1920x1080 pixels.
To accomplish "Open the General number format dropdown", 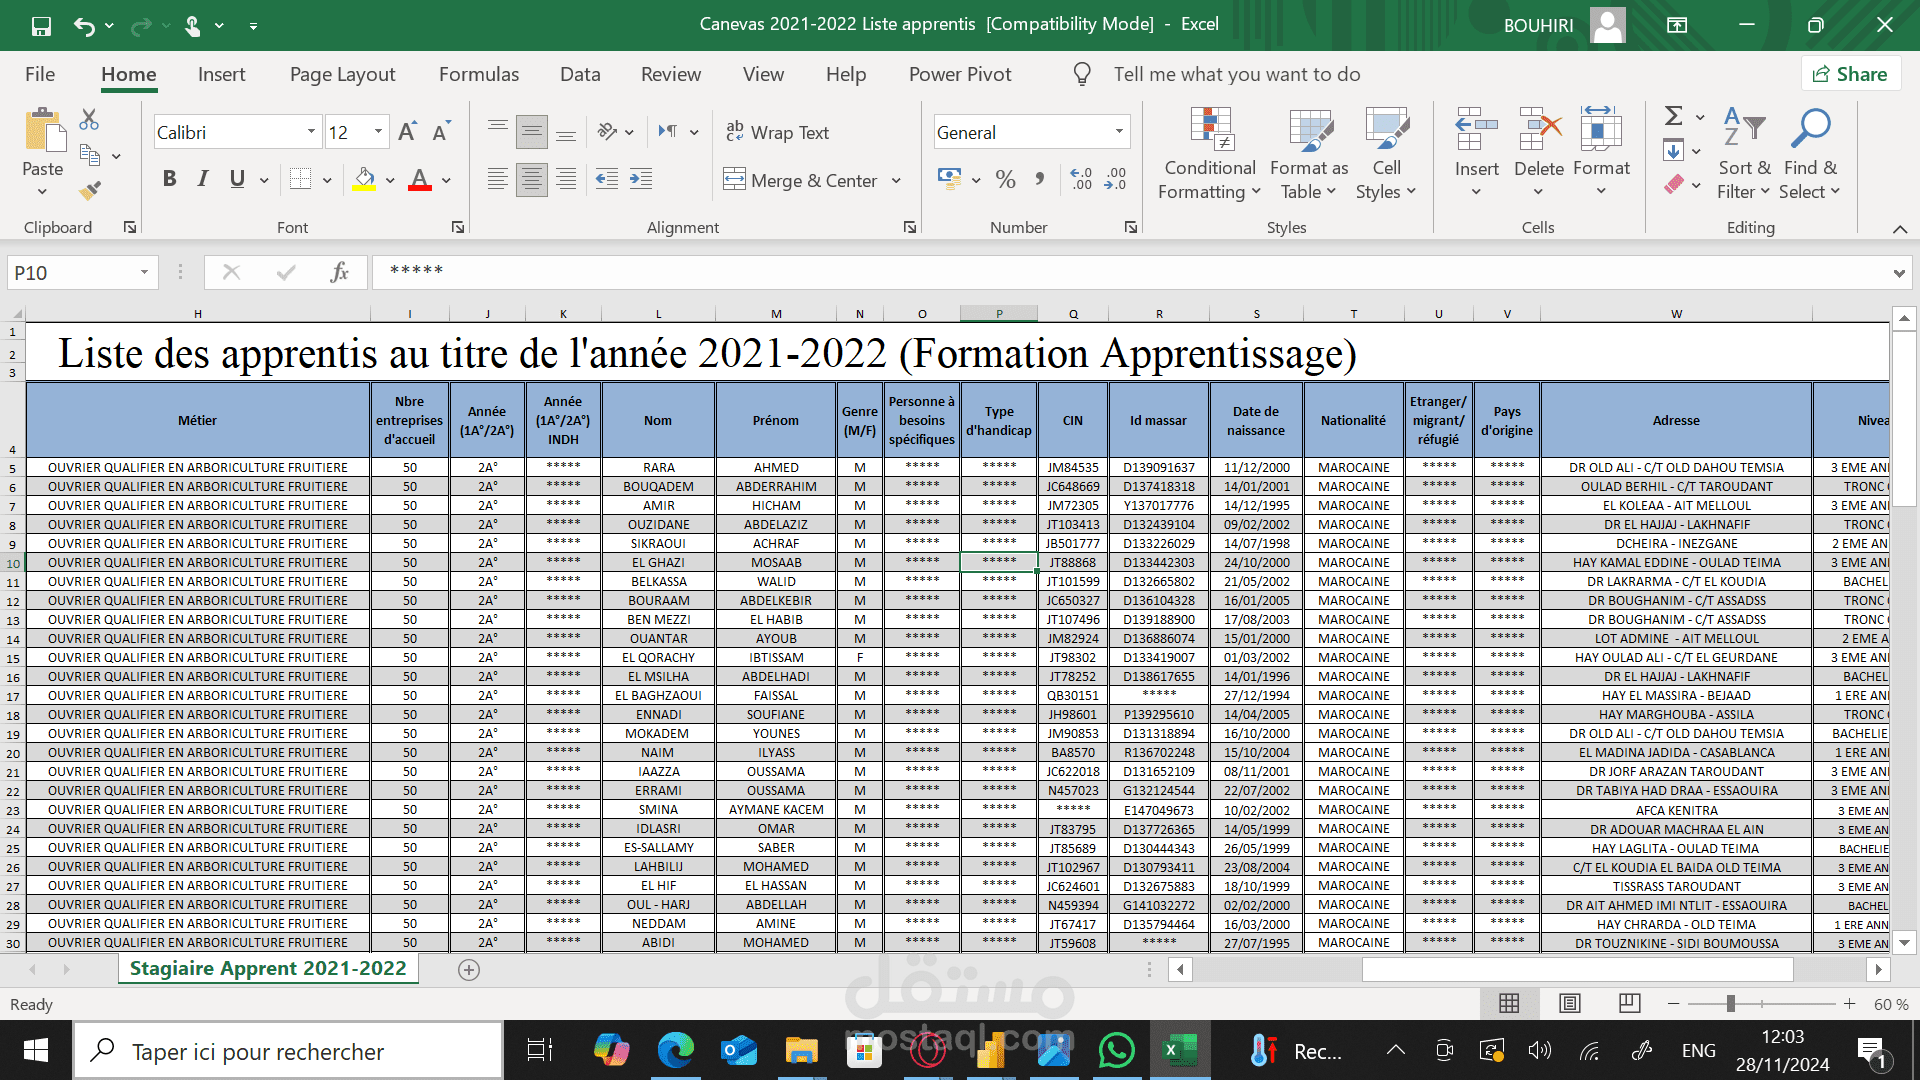I will pos(1119,132).
